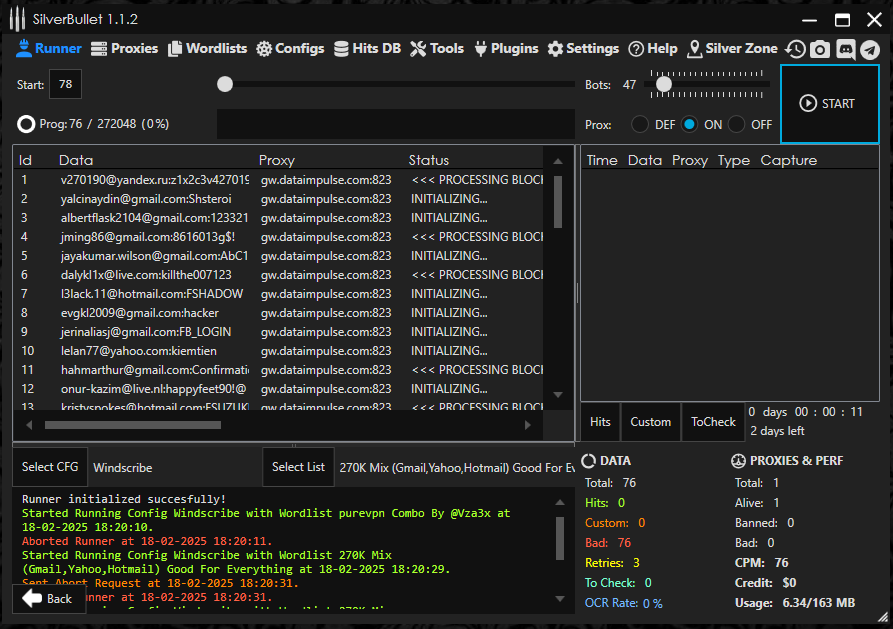Screen dimensions: 893x629
Task: Click the Back button
Action: tap(48, 598)
